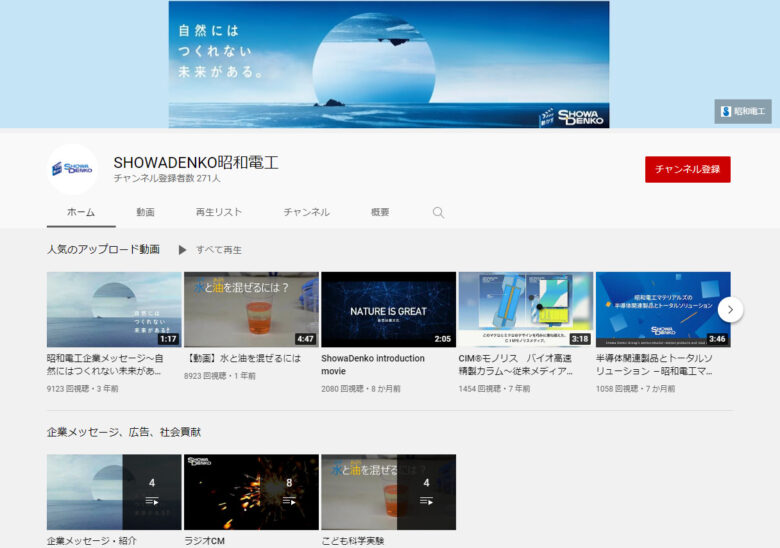Select the ホーム tab
Image resolution: width=780 pixels, height=548 pixels.
[81, 212]
